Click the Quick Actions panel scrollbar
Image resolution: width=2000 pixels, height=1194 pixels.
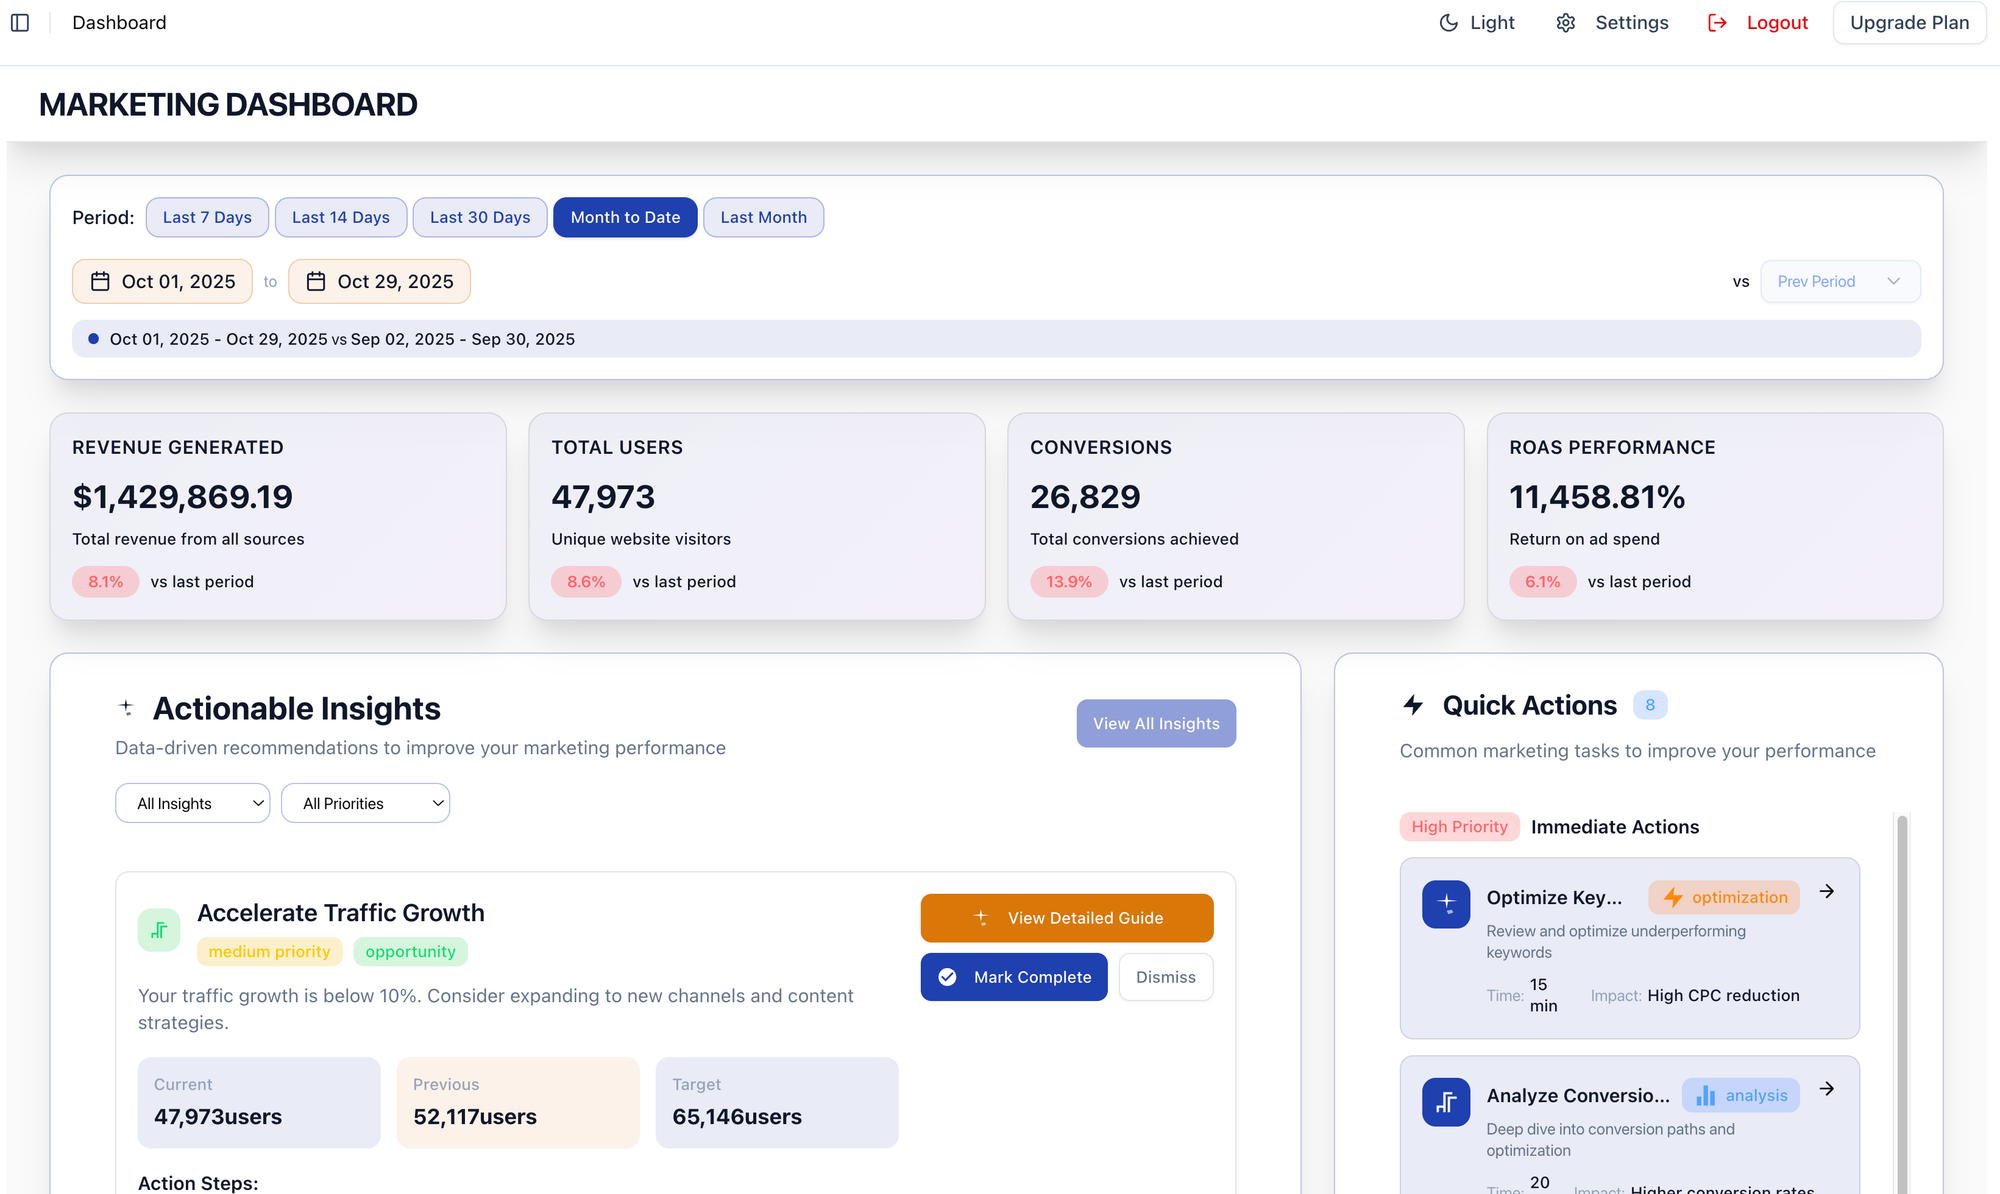point(1902,1000)
